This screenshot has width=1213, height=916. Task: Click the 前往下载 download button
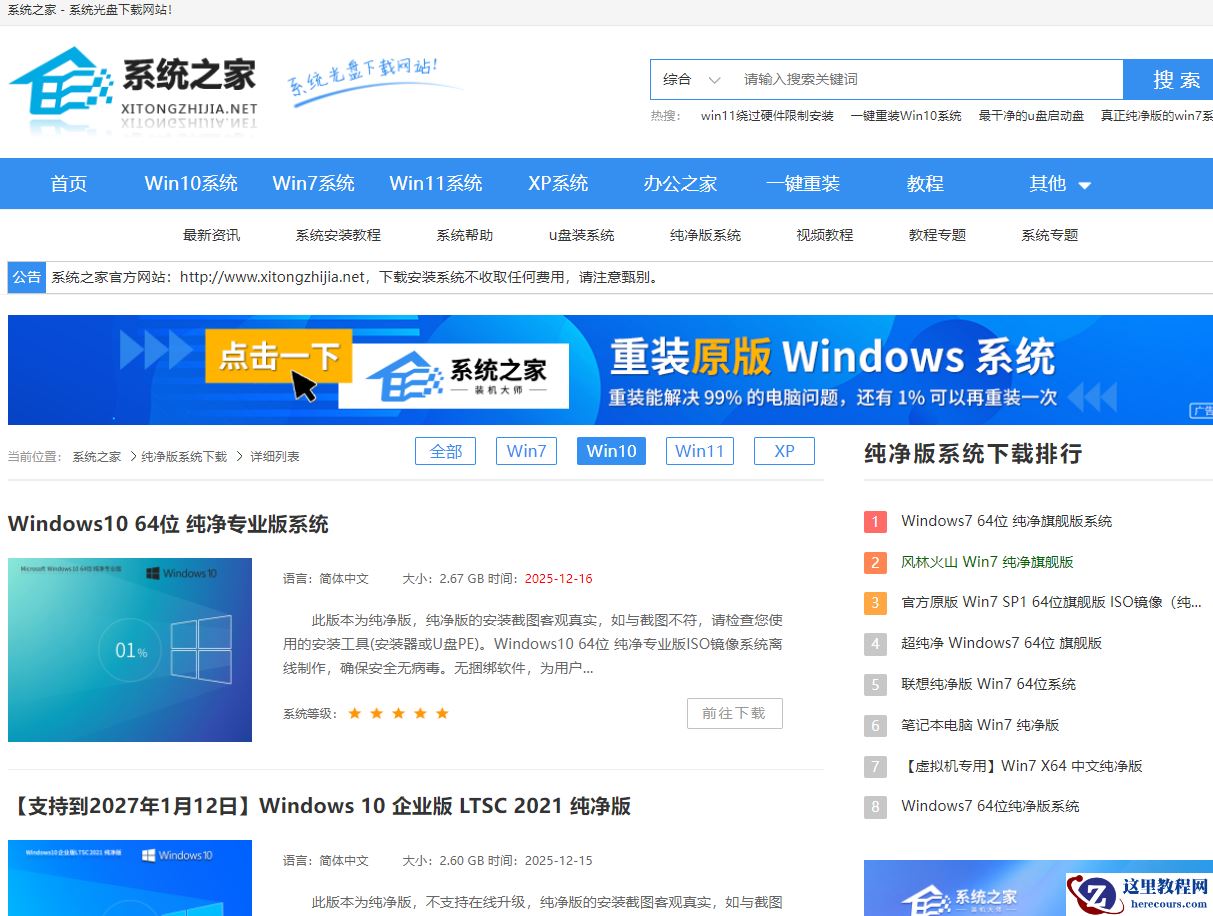(734, 713)
